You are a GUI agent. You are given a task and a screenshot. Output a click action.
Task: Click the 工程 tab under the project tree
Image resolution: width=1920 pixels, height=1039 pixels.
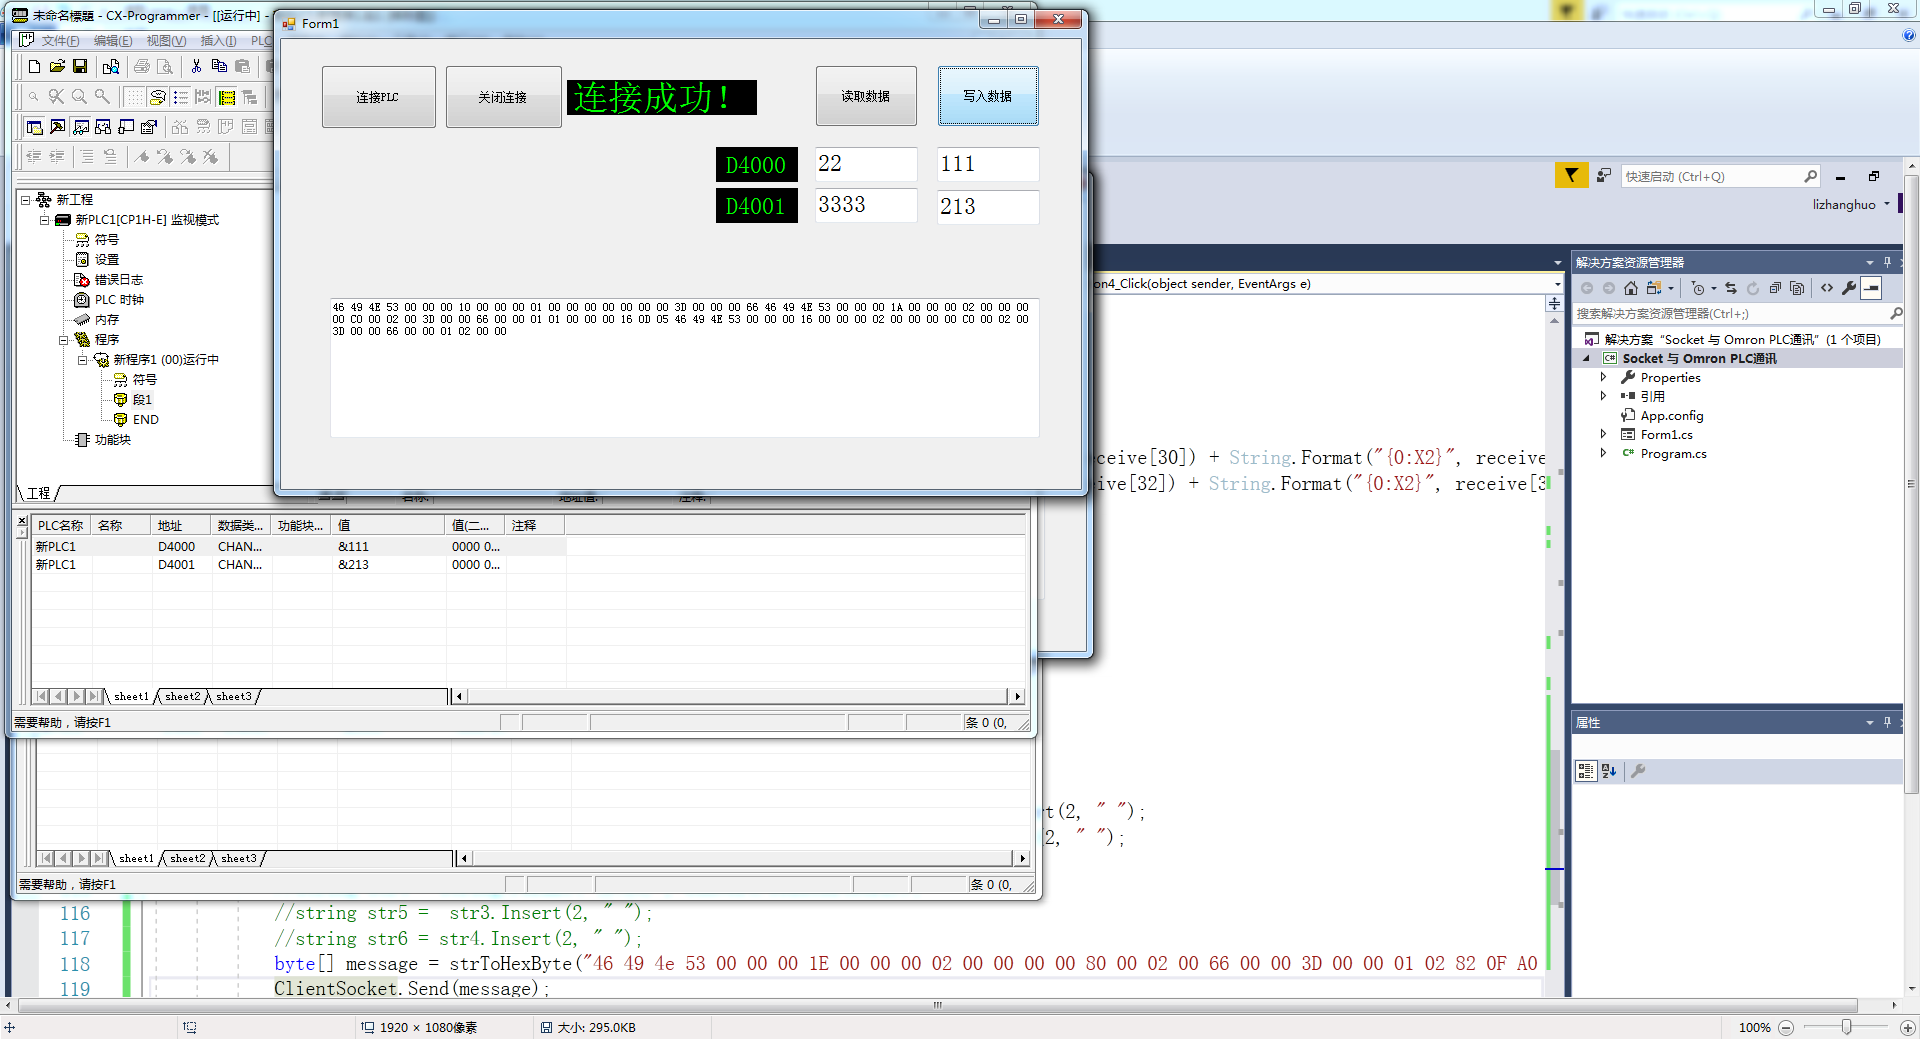(x=39, y=493)
